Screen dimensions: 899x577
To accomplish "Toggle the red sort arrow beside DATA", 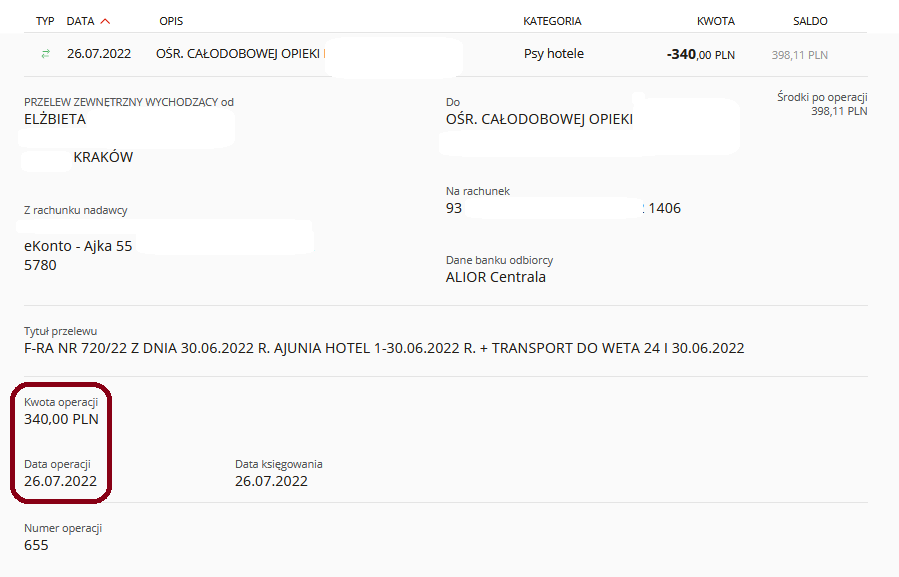I will tap(105, 21).
